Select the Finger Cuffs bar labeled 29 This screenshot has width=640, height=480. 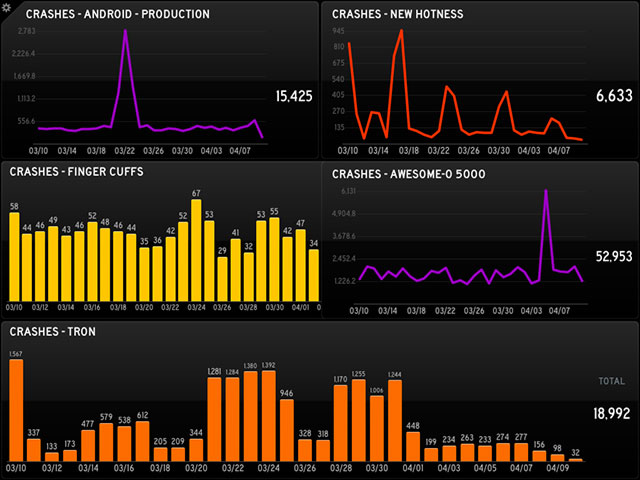pyautogui.click(x=222, y=279)
